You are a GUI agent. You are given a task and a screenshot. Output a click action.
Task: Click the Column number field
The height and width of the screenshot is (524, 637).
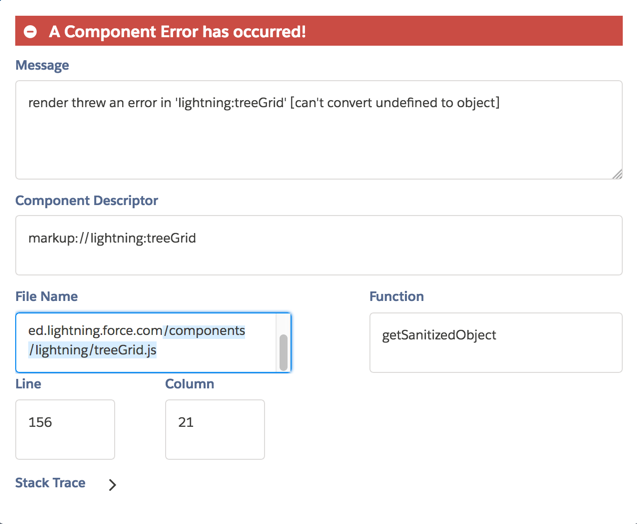coord(214,429)
